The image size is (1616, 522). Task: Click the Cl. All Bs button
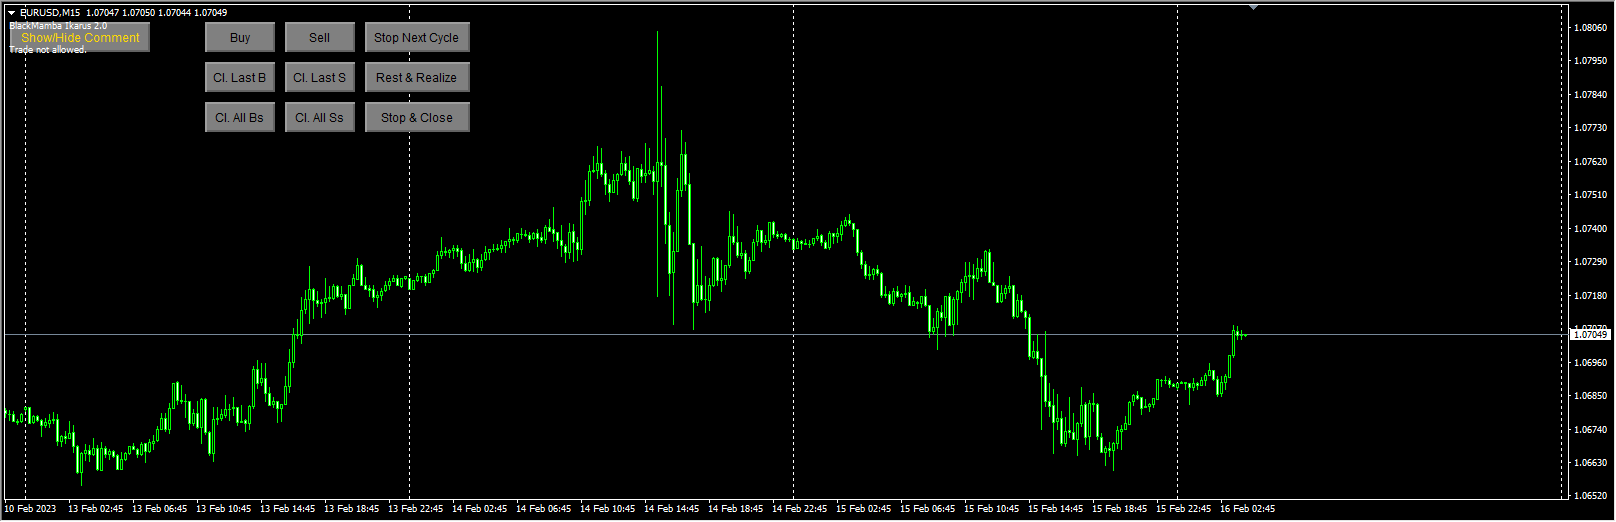(x=240, y=118)
